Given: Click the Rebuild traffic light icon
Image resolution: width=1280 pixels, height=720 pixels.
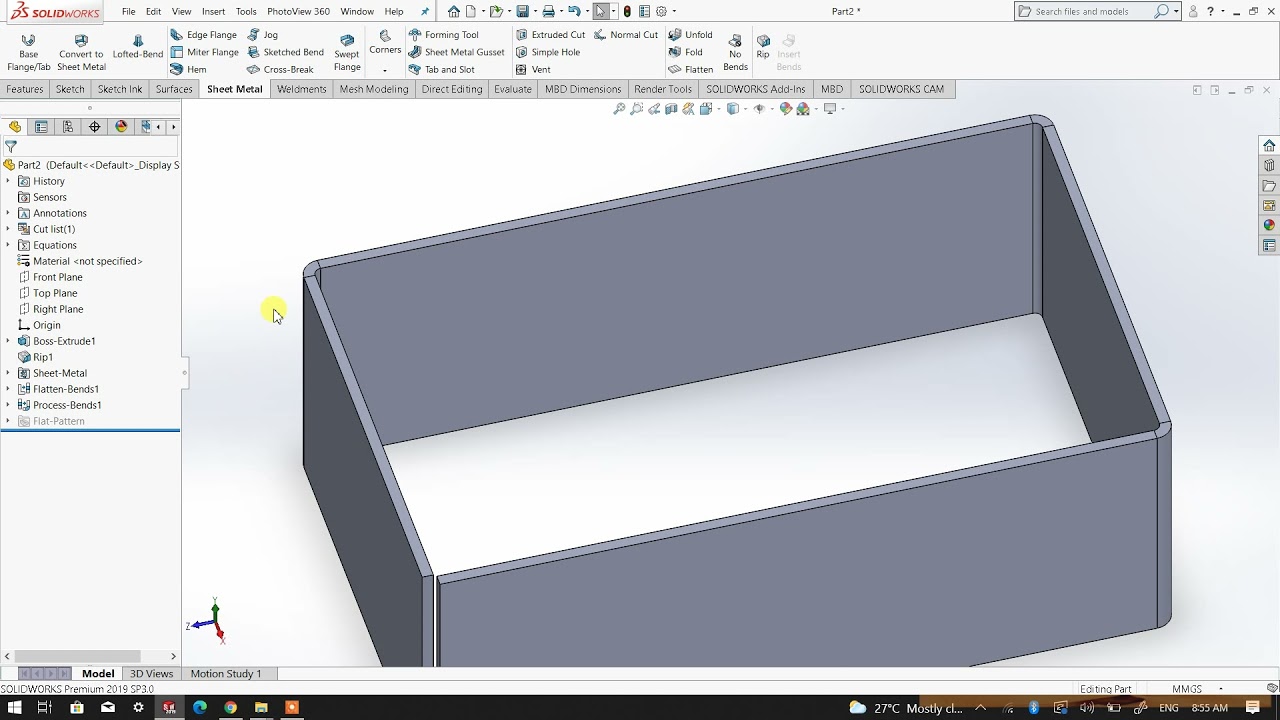Looking at the screenshot, I should pyautogui.click(x=627, y=11).
